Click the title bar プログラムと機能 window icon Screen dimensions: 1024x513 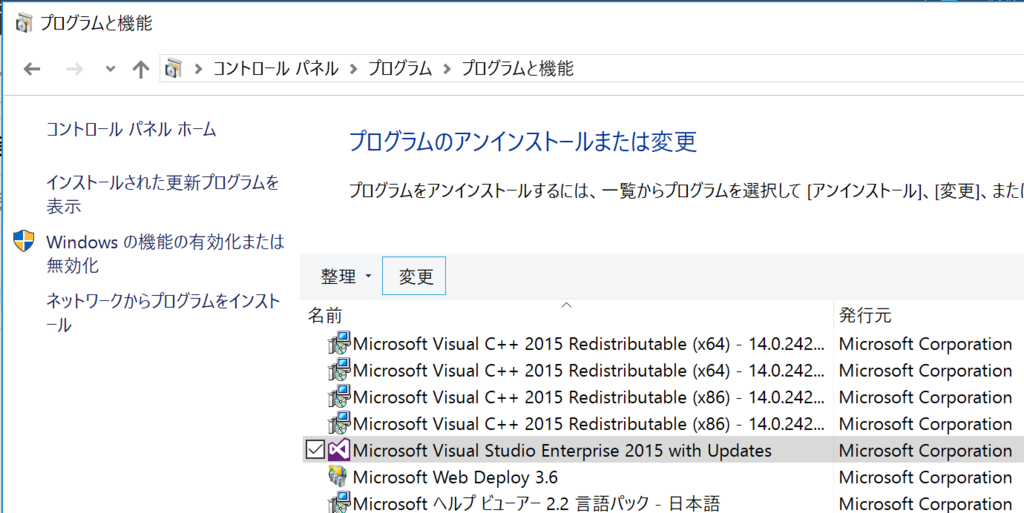[23, 24]
